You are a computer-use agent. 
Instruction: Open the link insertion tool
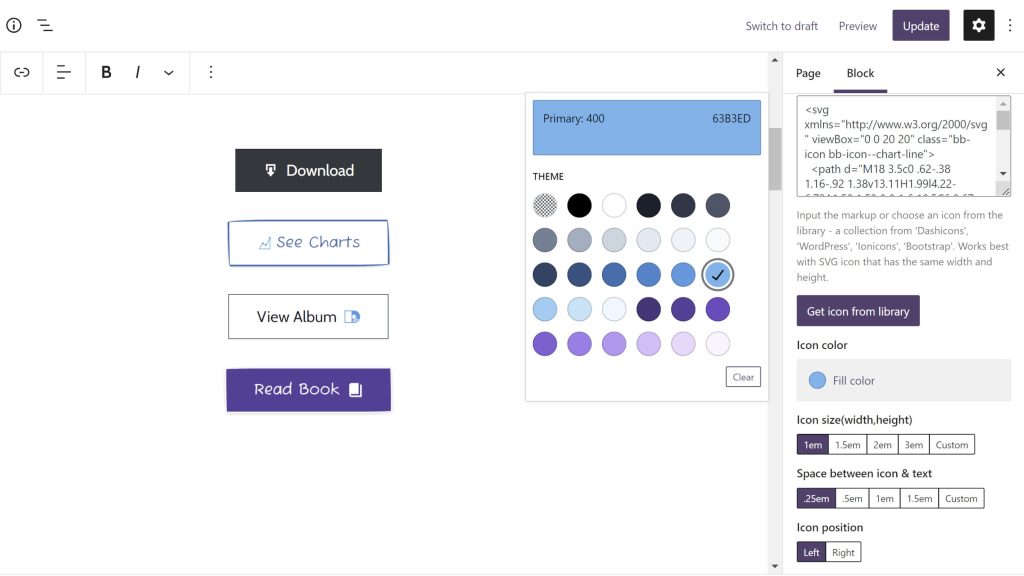[x=22, y=72]
